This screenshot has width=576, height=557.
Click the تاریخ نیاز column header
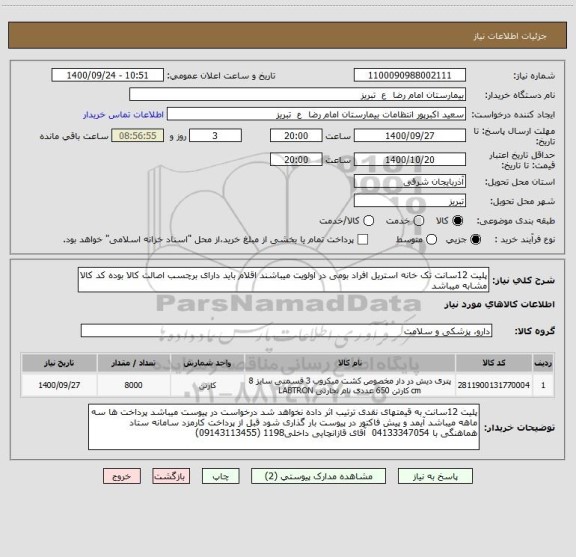coord(59,363)
